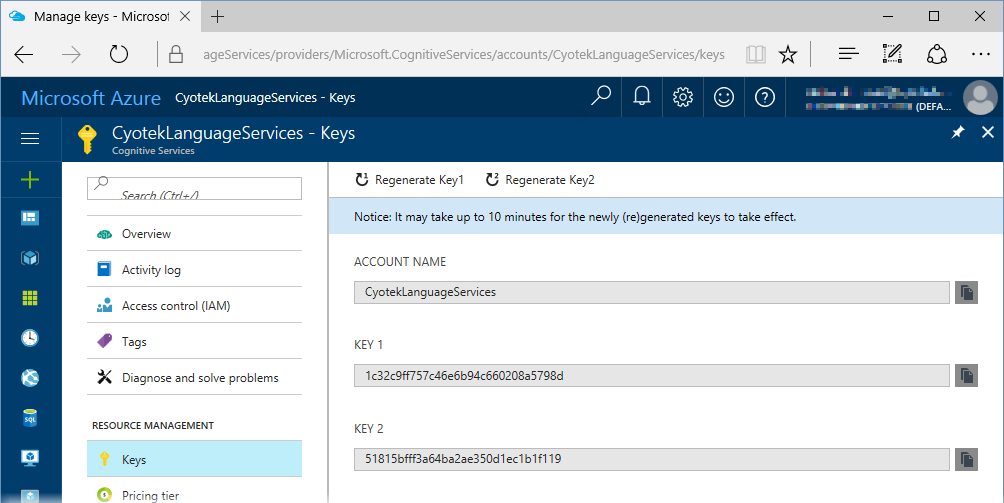Click the browser address bar URL
This screenshot has width=1004, height=503.
click(x=464, y=54)
